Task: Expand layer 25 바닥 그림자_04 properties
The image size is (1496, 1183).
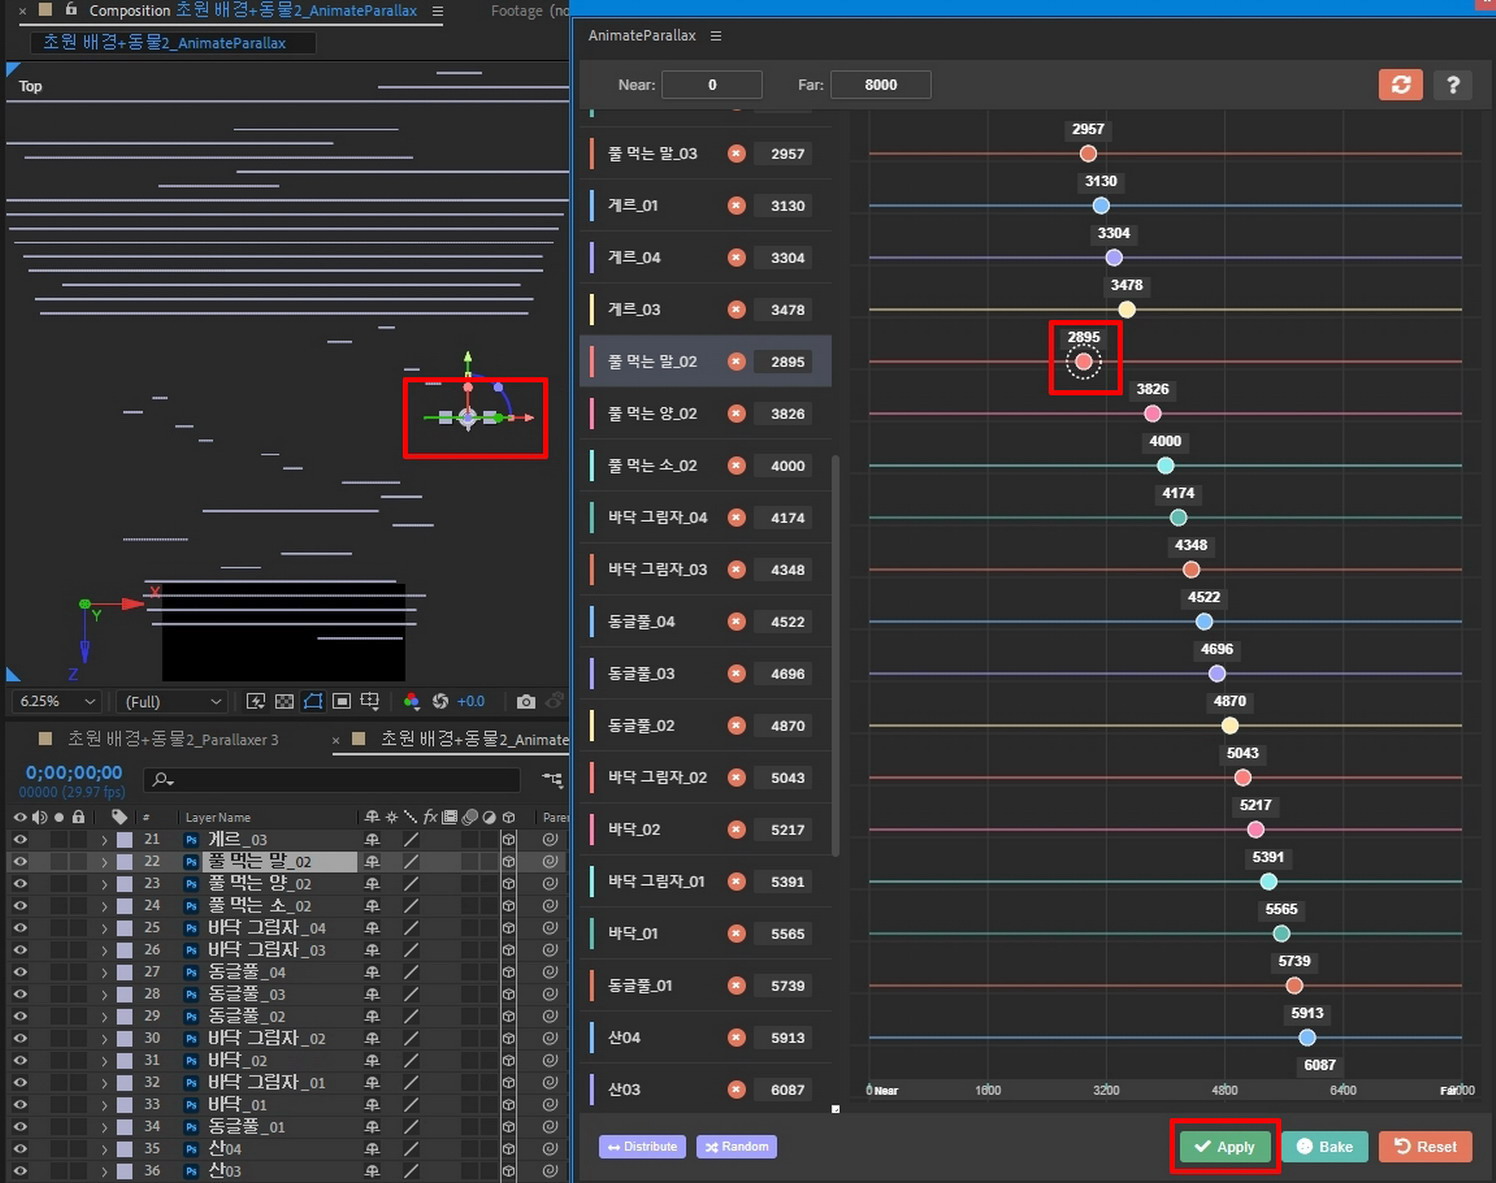Action: pyautogui.click(x=104, y=928)
